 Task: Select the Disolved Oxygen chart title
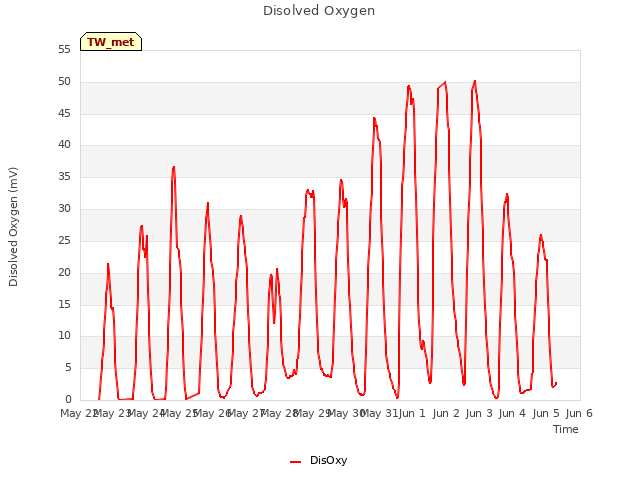point(319,11)
